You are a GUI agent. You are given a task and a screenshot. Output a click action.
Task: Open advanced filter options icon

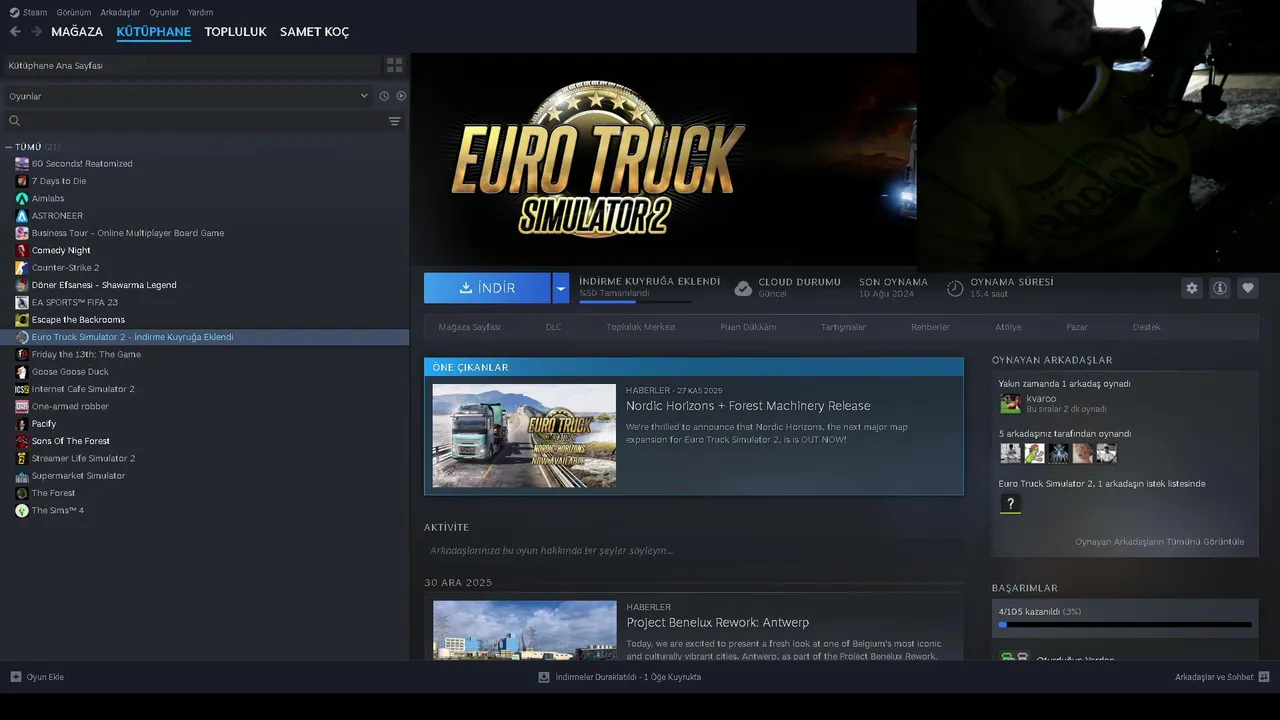395,121
